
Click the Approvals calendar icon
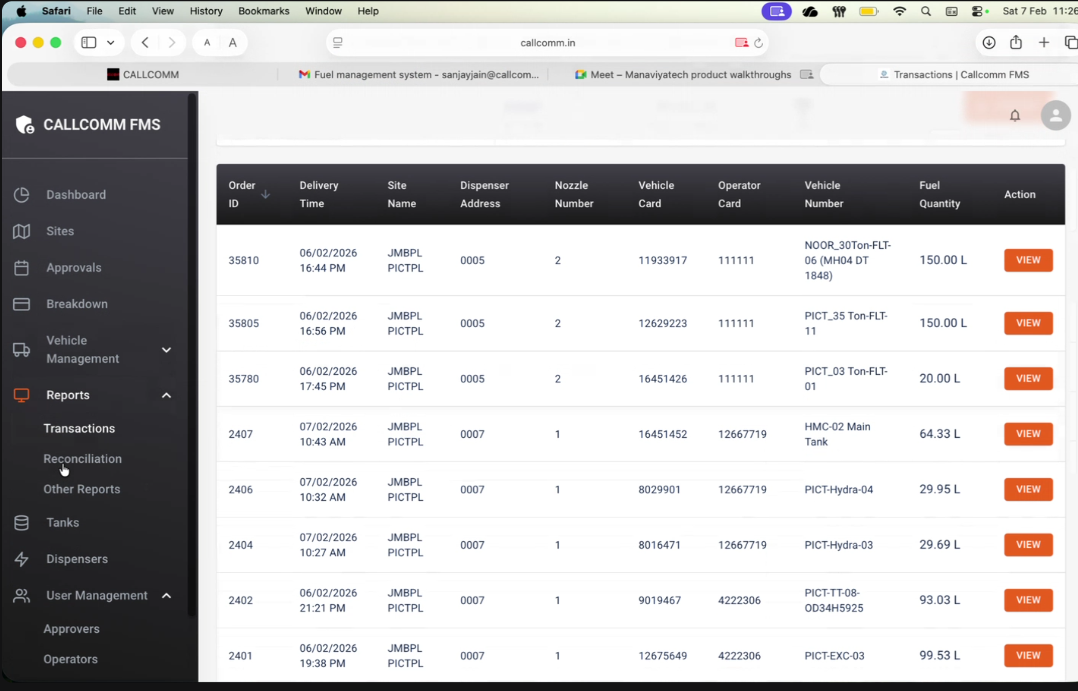pos(22,267)
